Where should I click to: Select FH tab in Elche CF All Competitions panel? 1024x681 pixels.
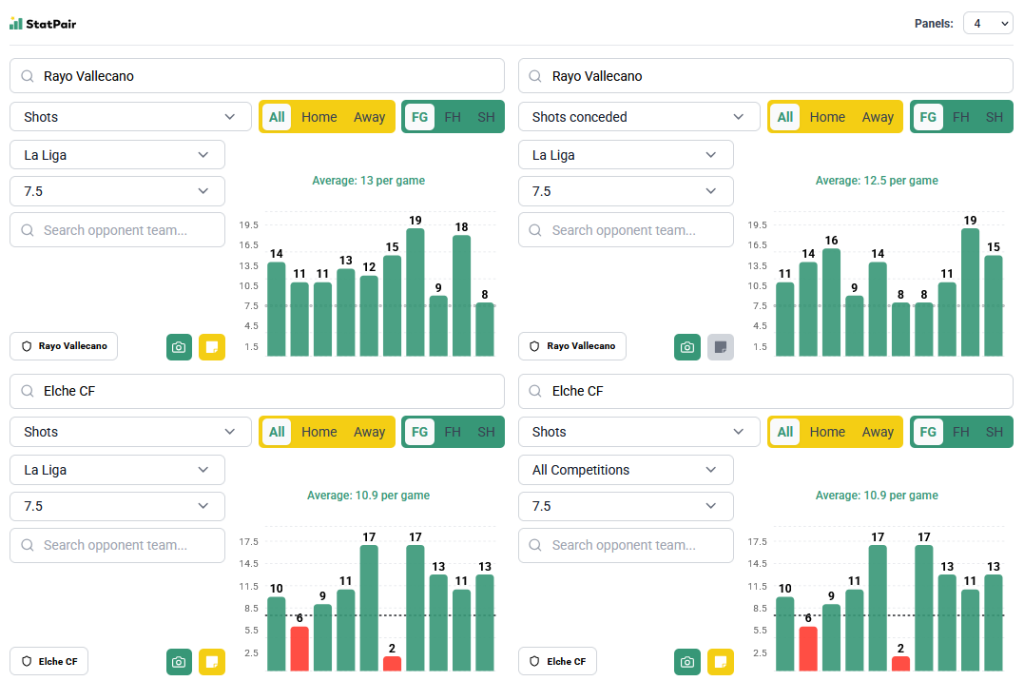coord(960,432)
